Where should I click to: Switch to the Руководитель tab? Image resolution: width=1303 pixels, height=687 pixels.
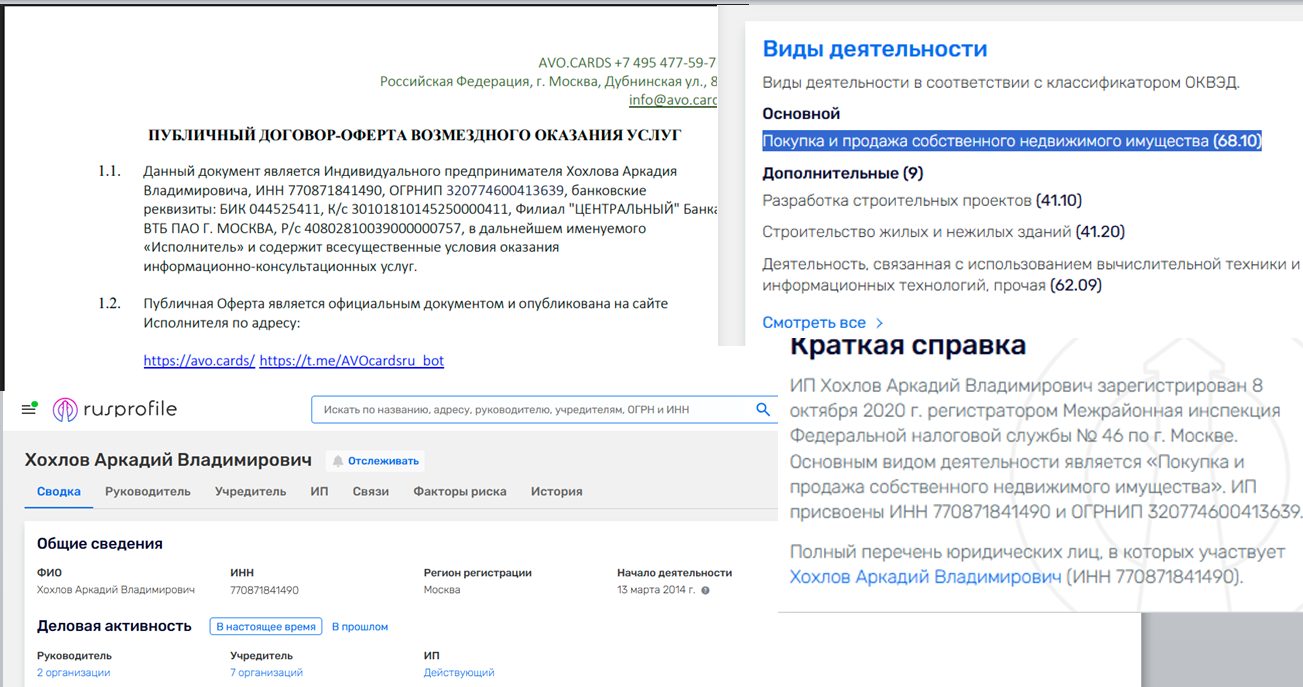click(147, 491)
